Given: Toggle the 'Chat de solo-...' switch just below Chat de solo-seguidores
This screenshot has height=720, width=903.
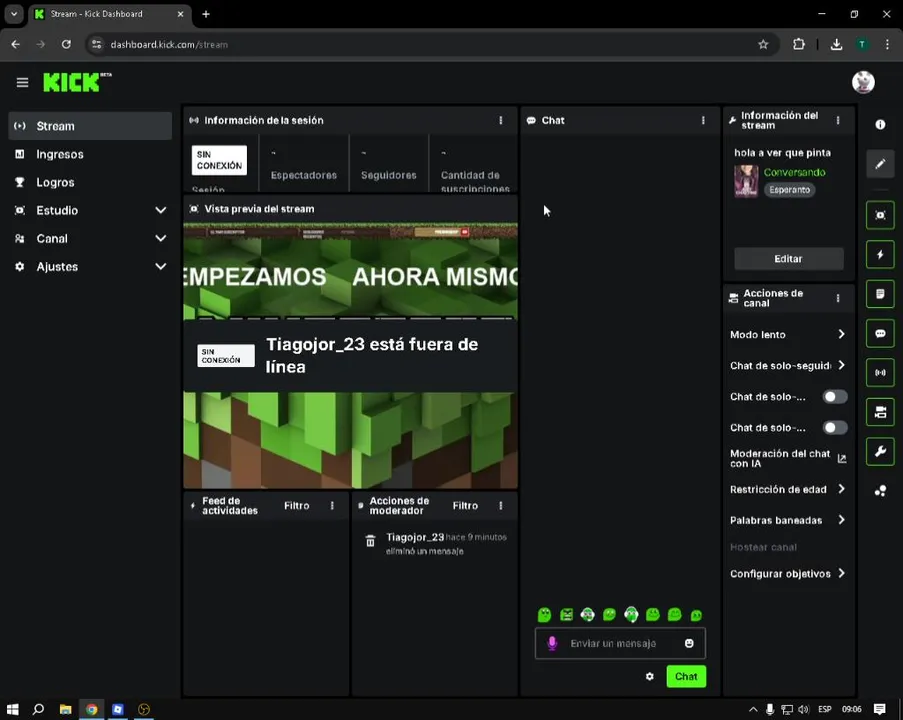Looking at the screenshot, I should coord(834,397).
